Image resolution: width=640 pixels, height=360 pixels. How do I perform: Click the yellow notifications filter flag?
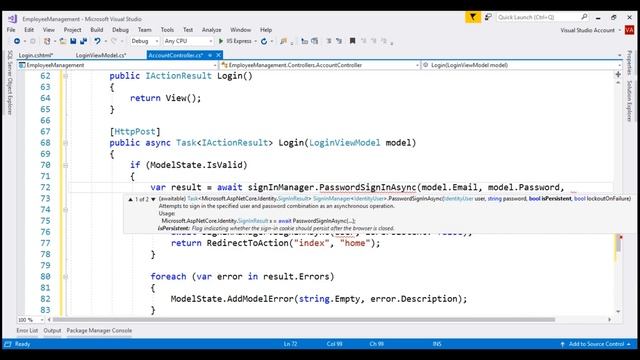pyautogui.click(x=473, y=17)
